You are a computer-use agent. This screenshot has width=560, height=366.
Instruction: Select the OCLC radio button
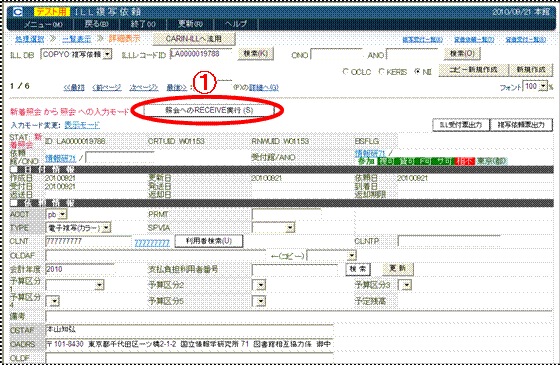coord(345,71)
